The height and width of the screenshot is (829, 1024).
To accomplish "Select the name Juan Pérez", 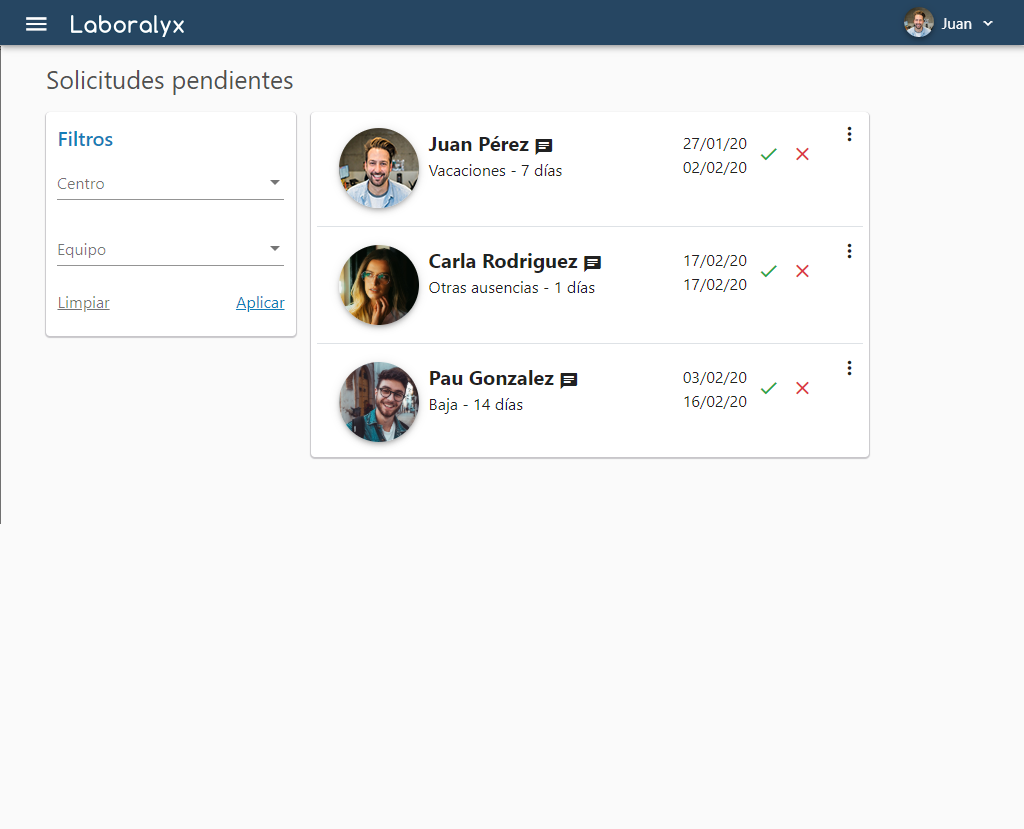I will pos(479,144).
